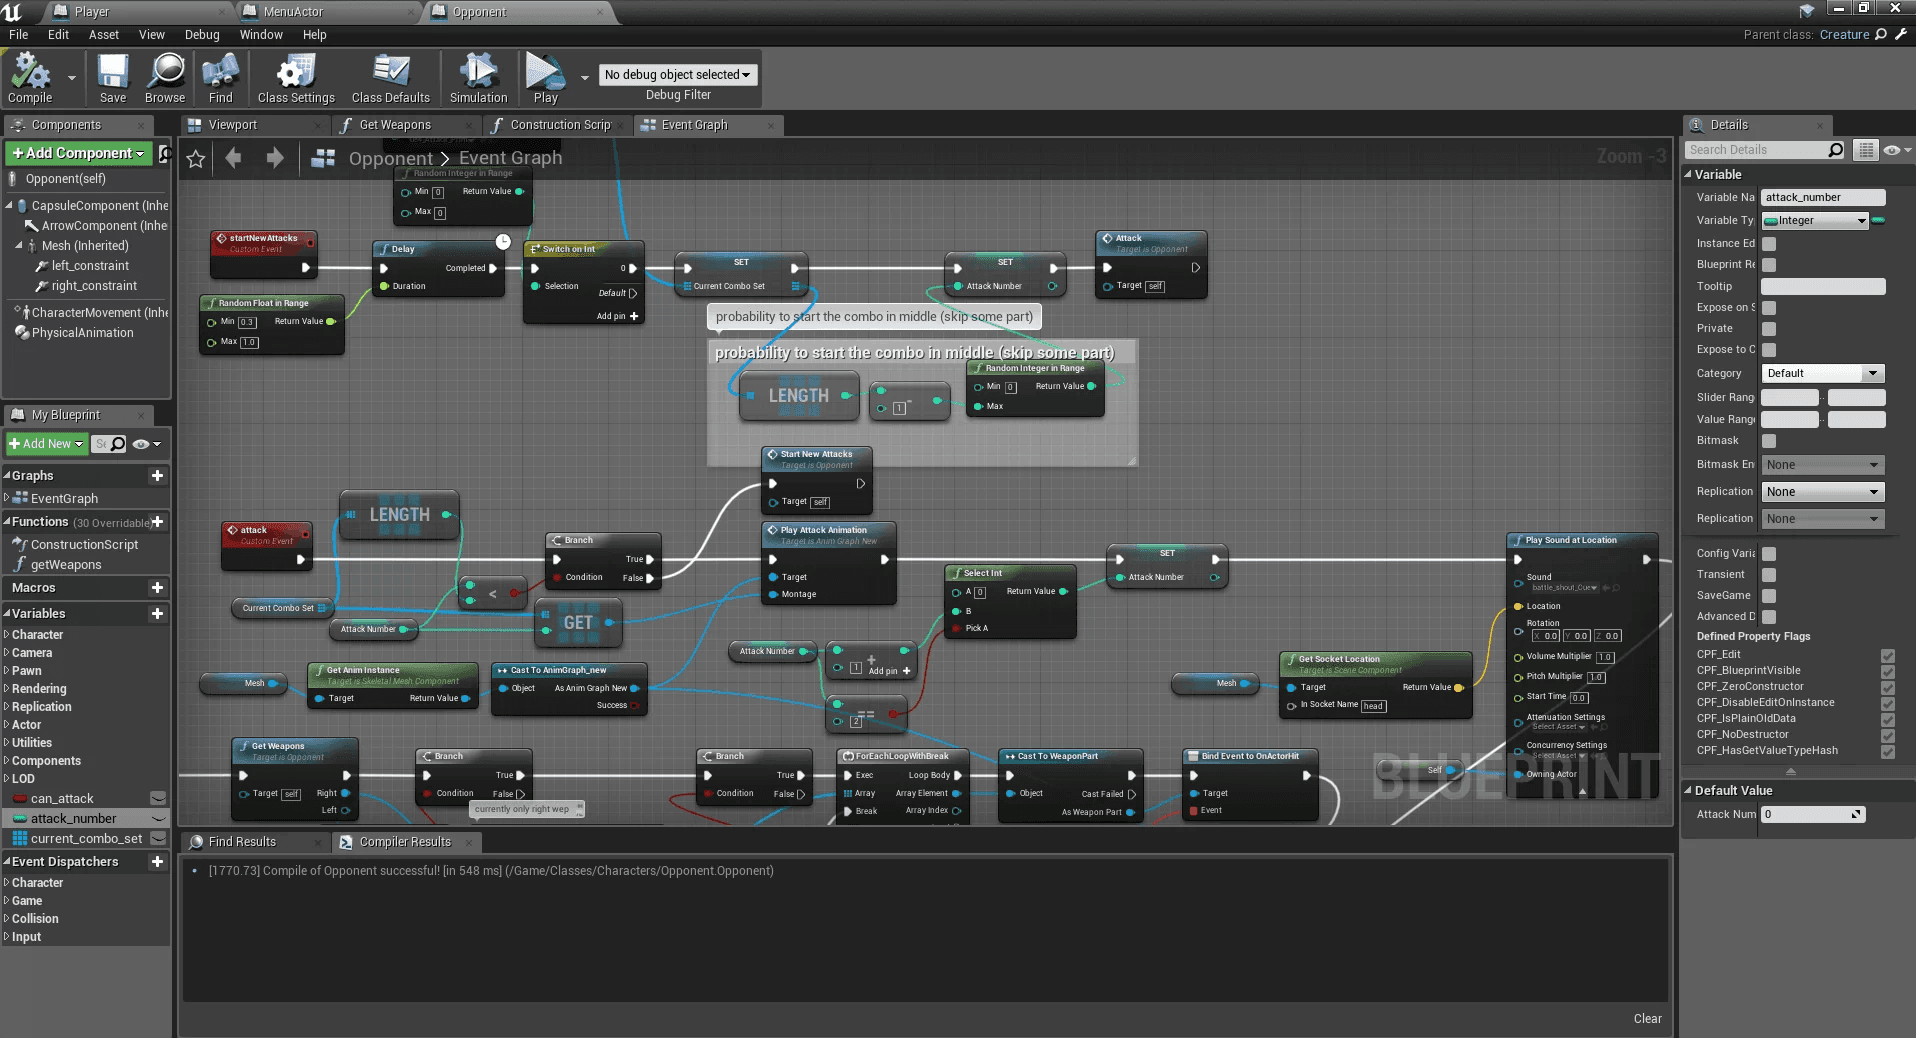Click search icon in Details search

[1835, 150]
